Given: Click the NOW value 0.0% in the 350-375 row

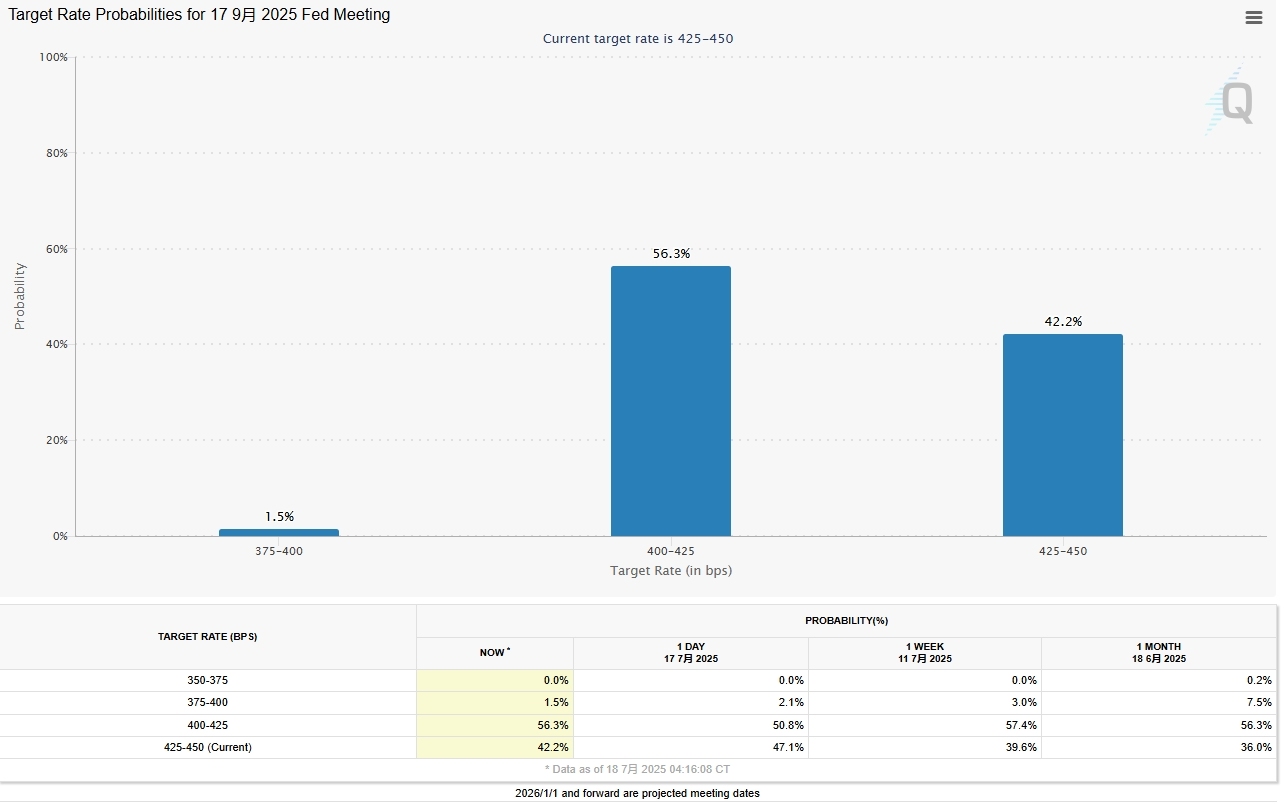Looking at the screenshot, I should click(x=556, y=680).
